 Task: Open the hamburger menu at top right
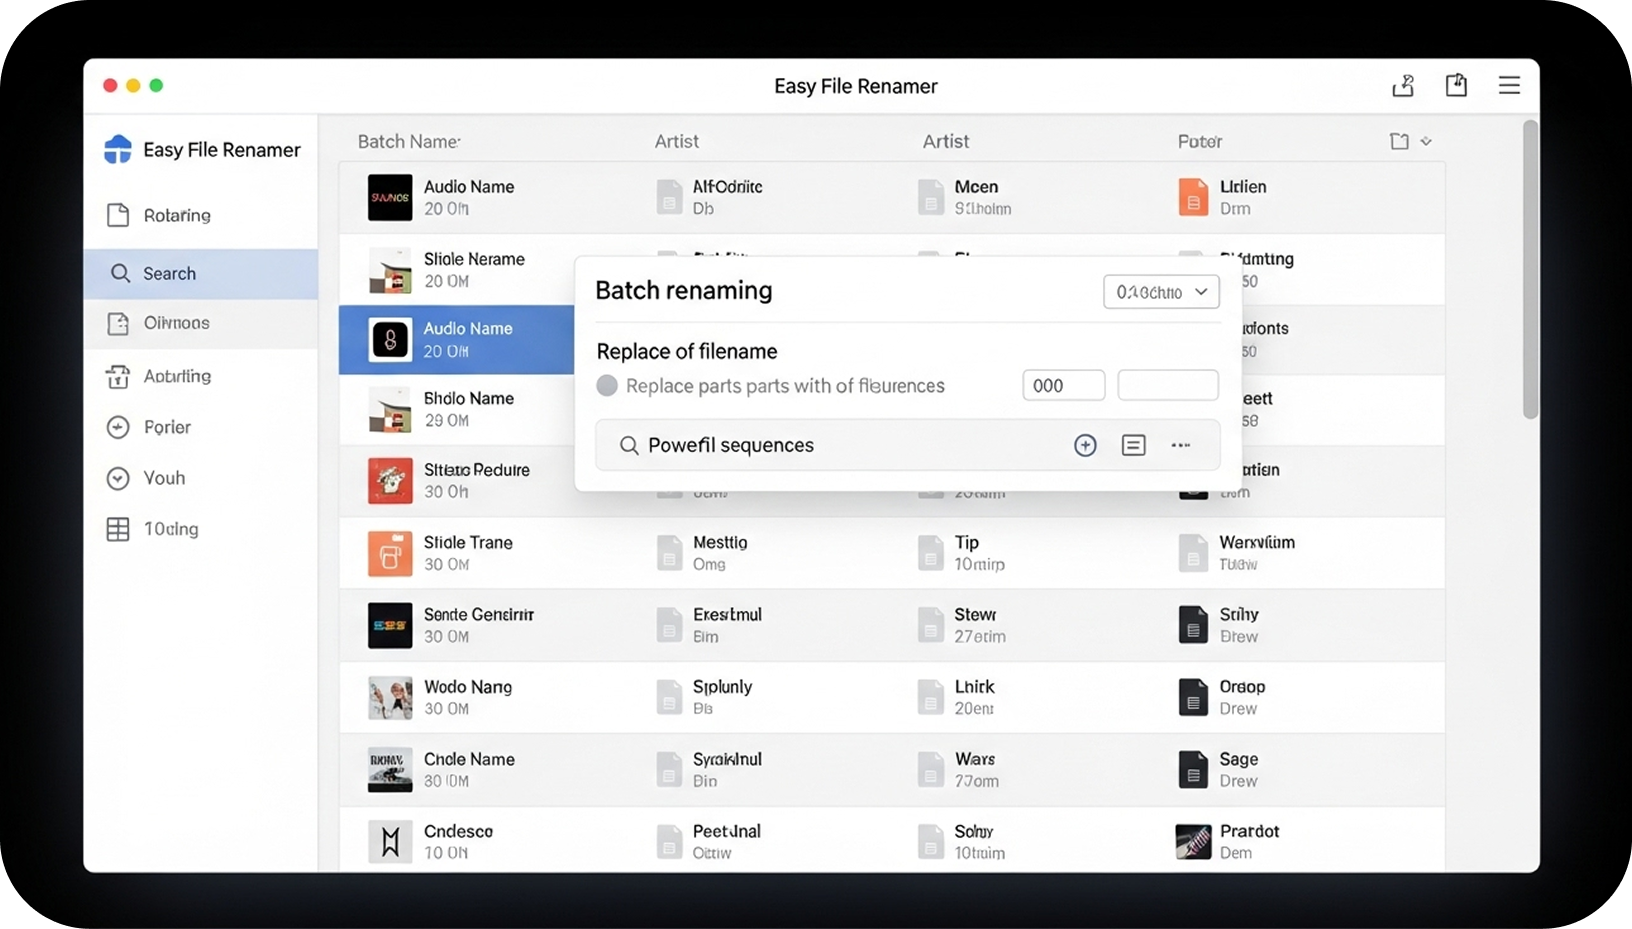coord(1509,85)
